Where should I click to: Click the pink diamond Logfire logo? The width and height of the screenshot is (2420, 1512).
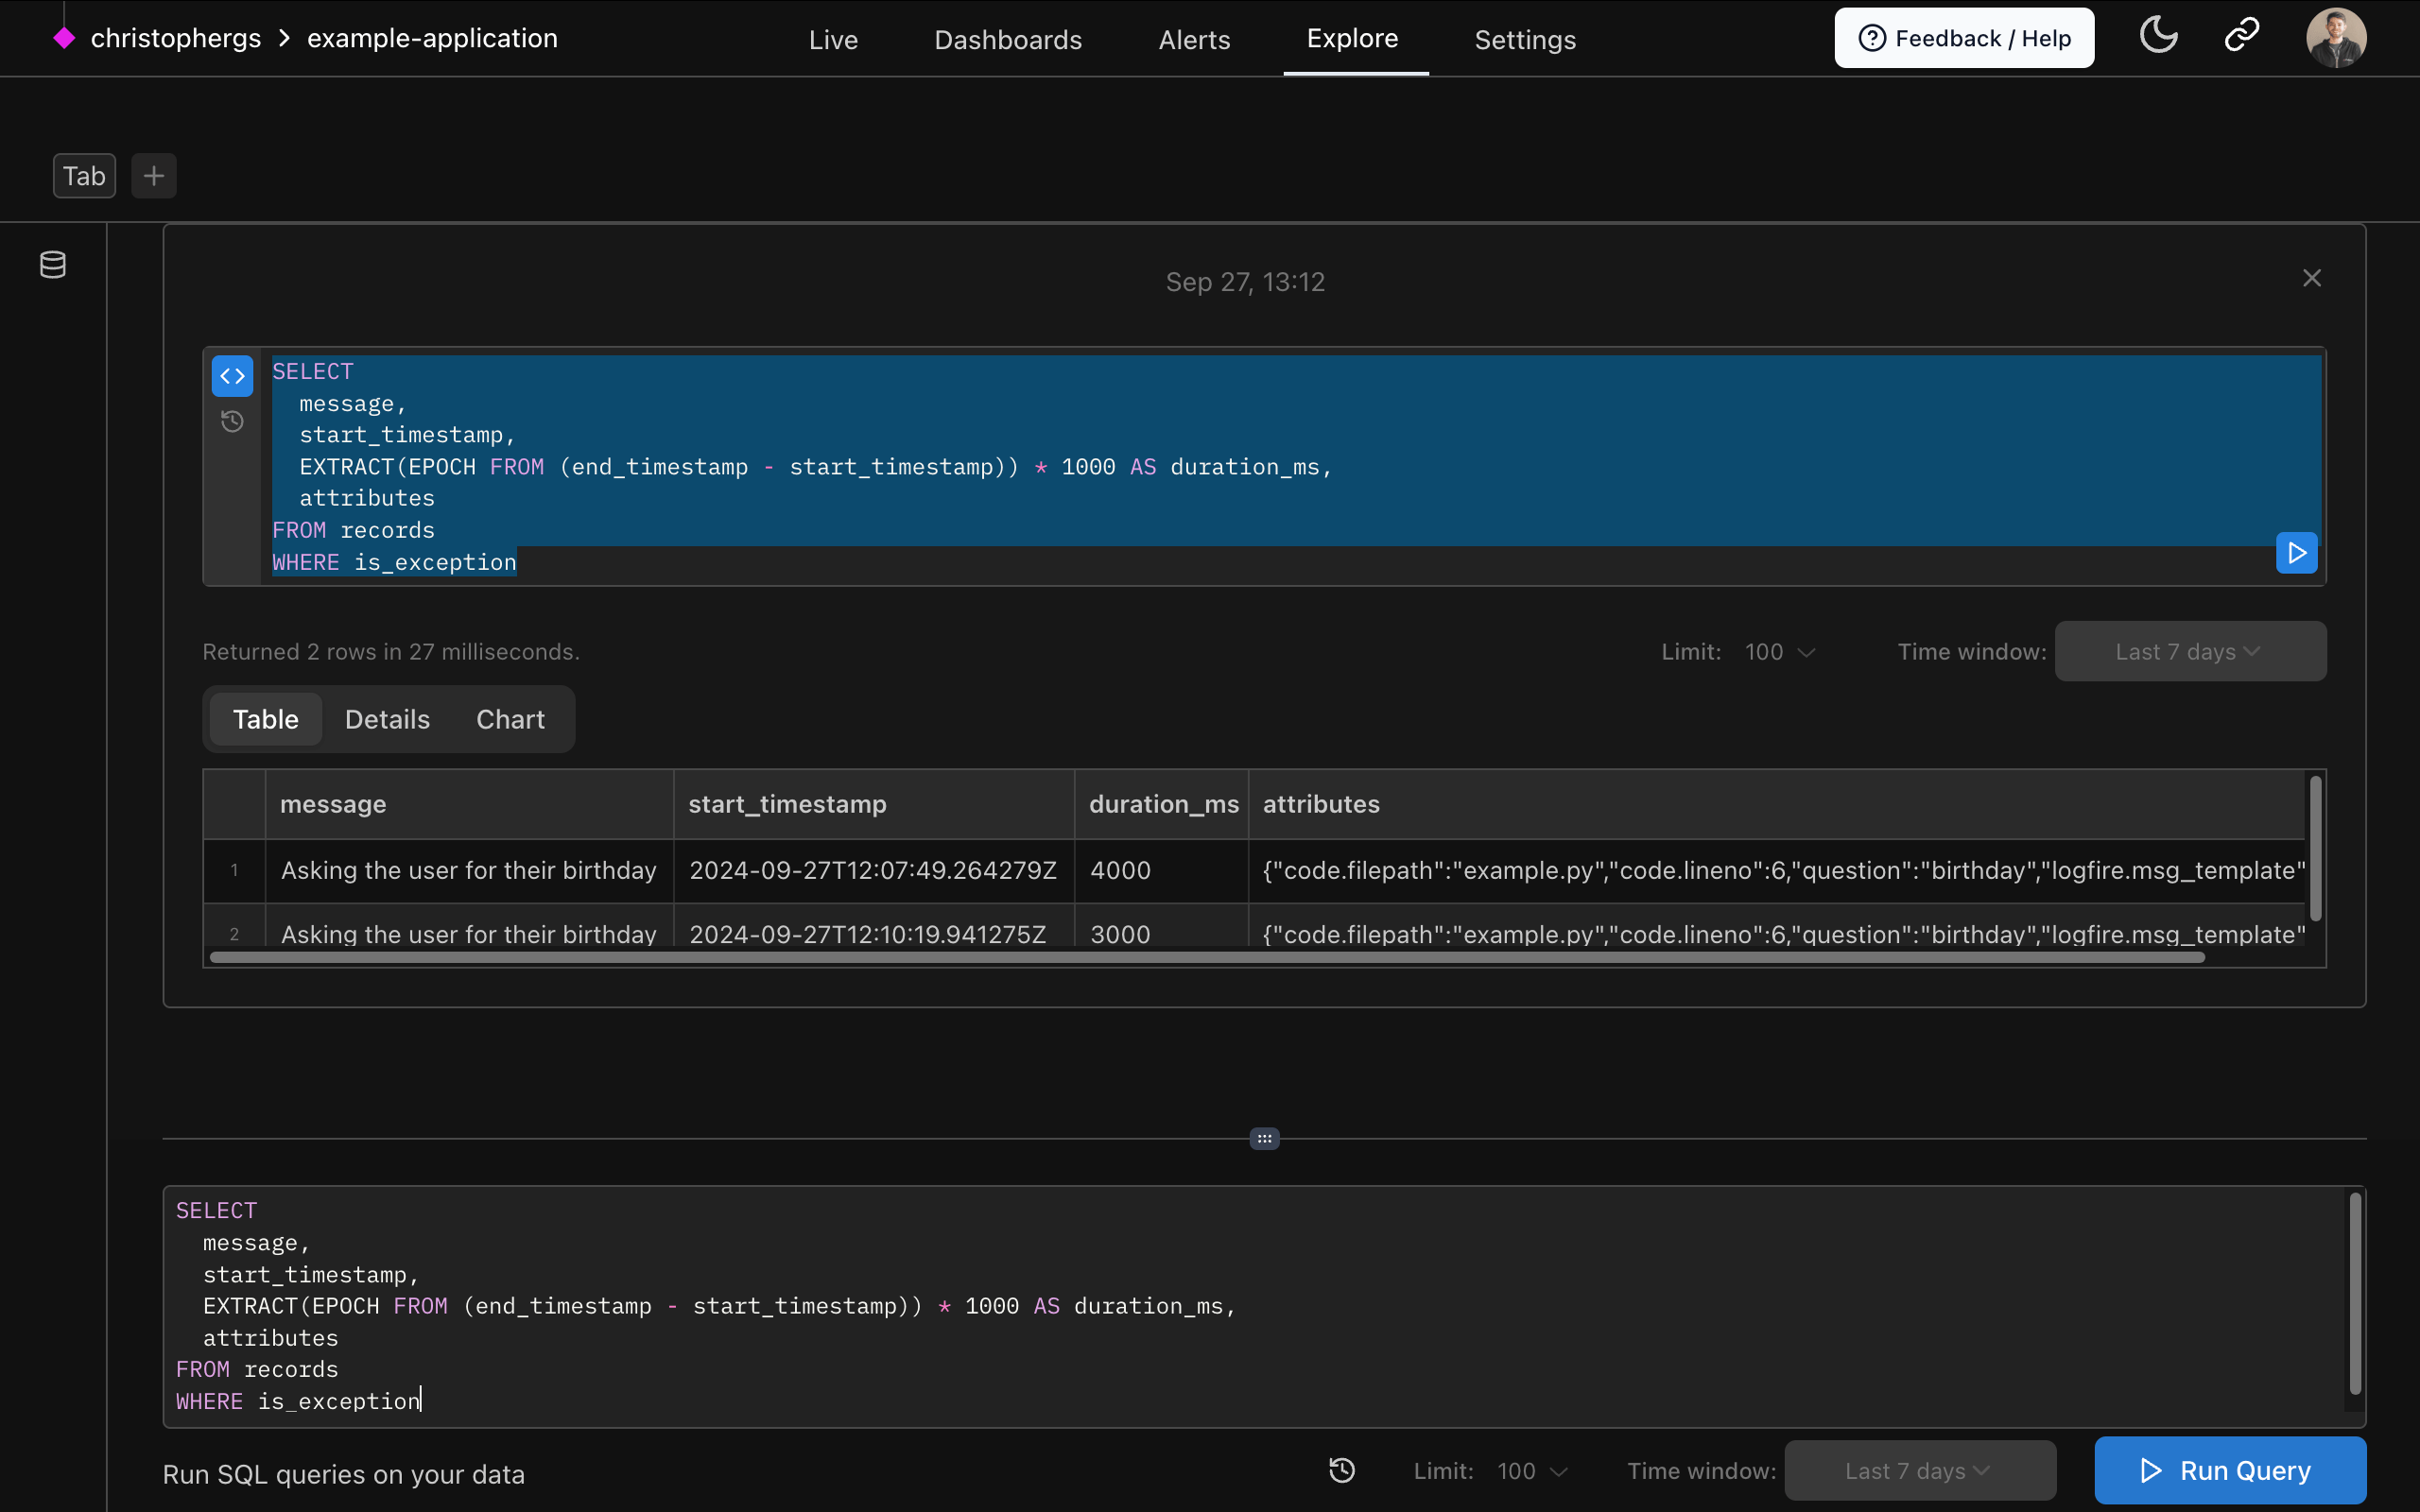[65, 38]
